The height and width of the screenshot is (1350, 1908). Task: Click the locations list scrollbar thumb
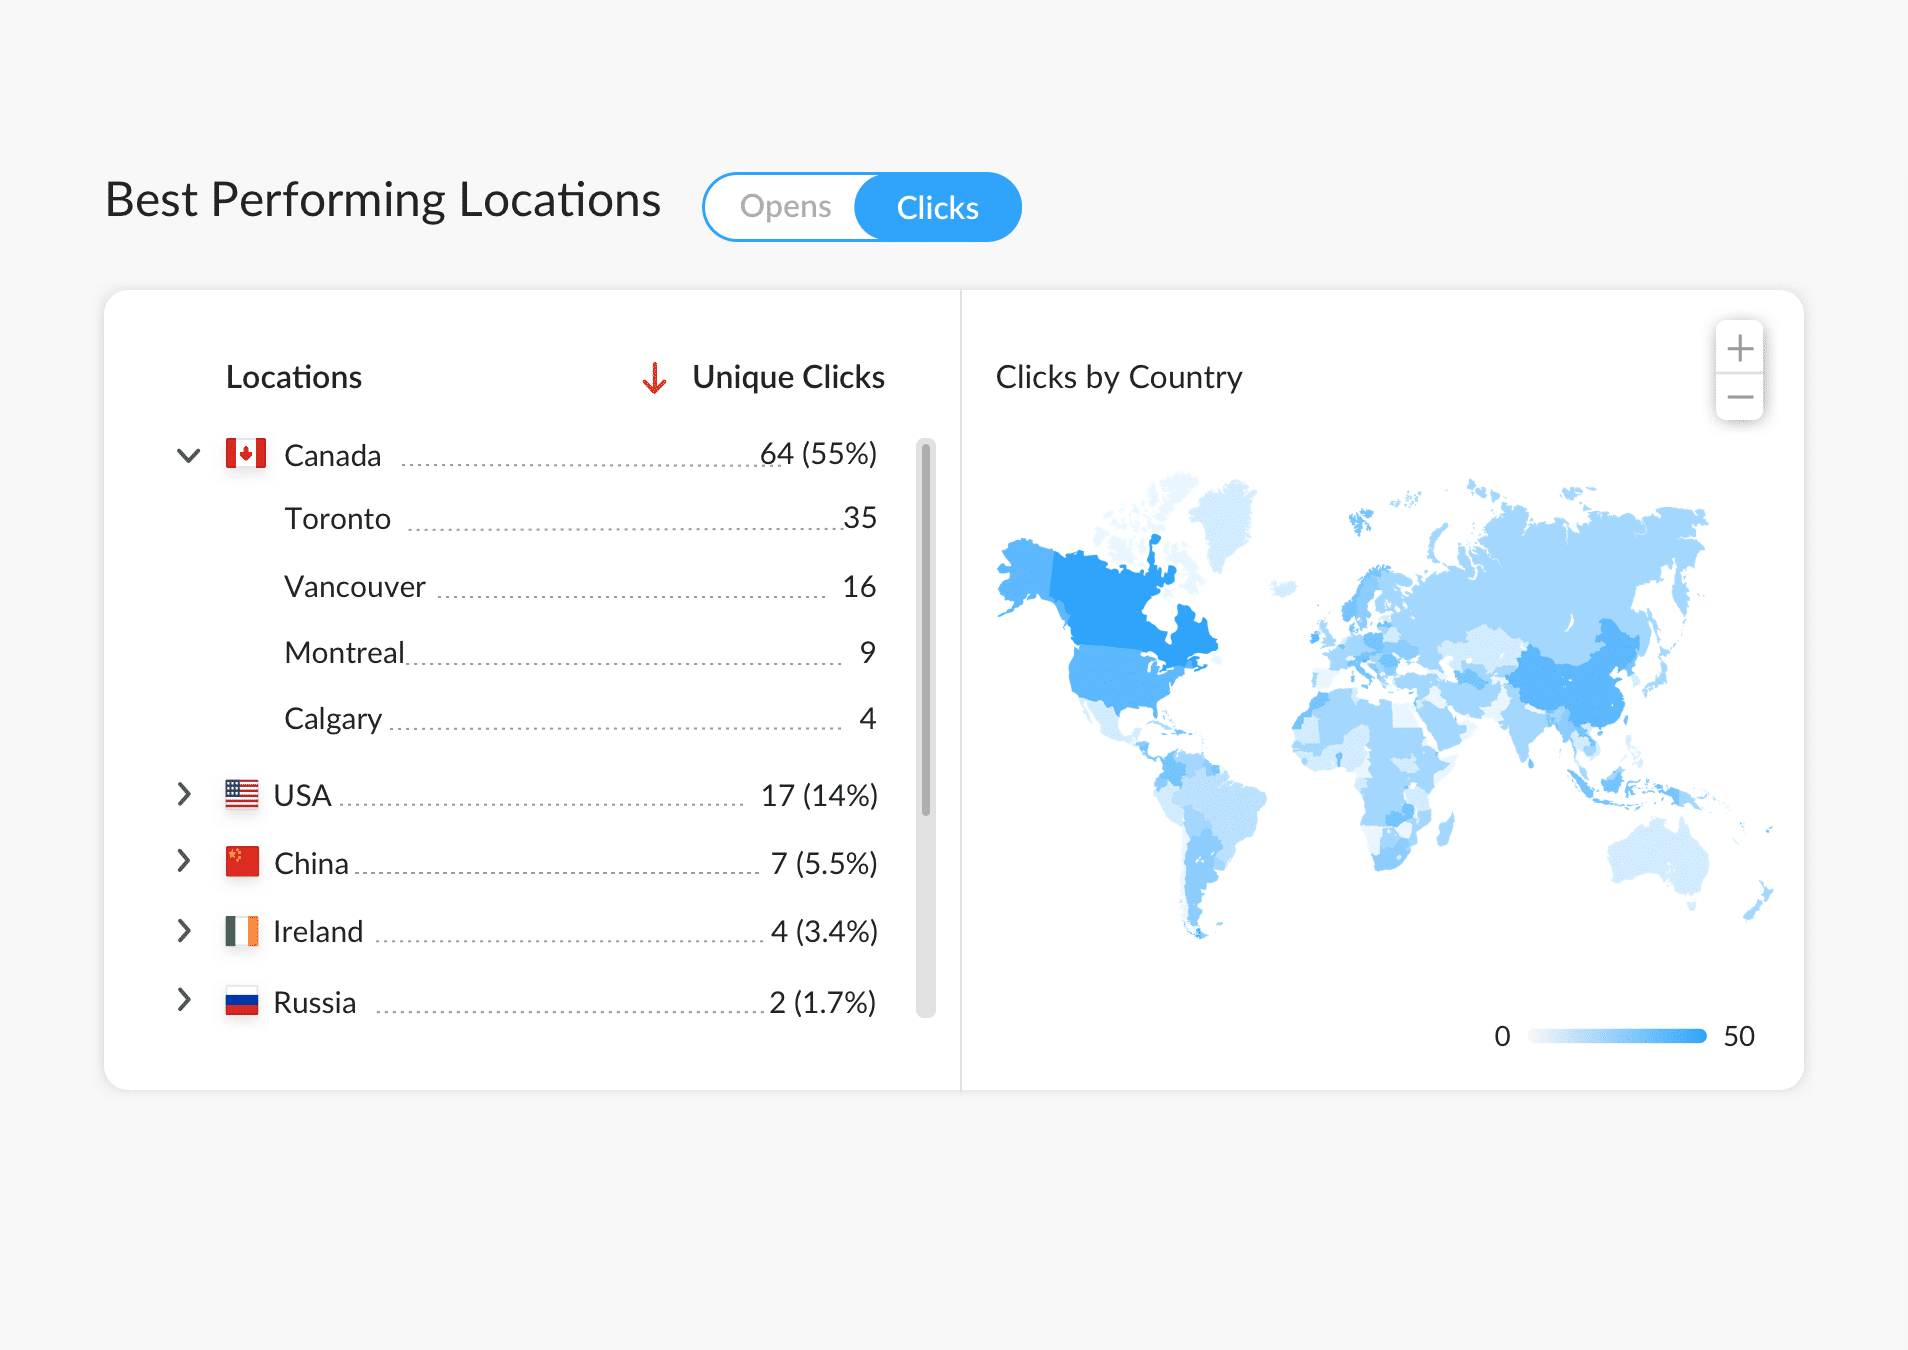[x=926, y=630]
